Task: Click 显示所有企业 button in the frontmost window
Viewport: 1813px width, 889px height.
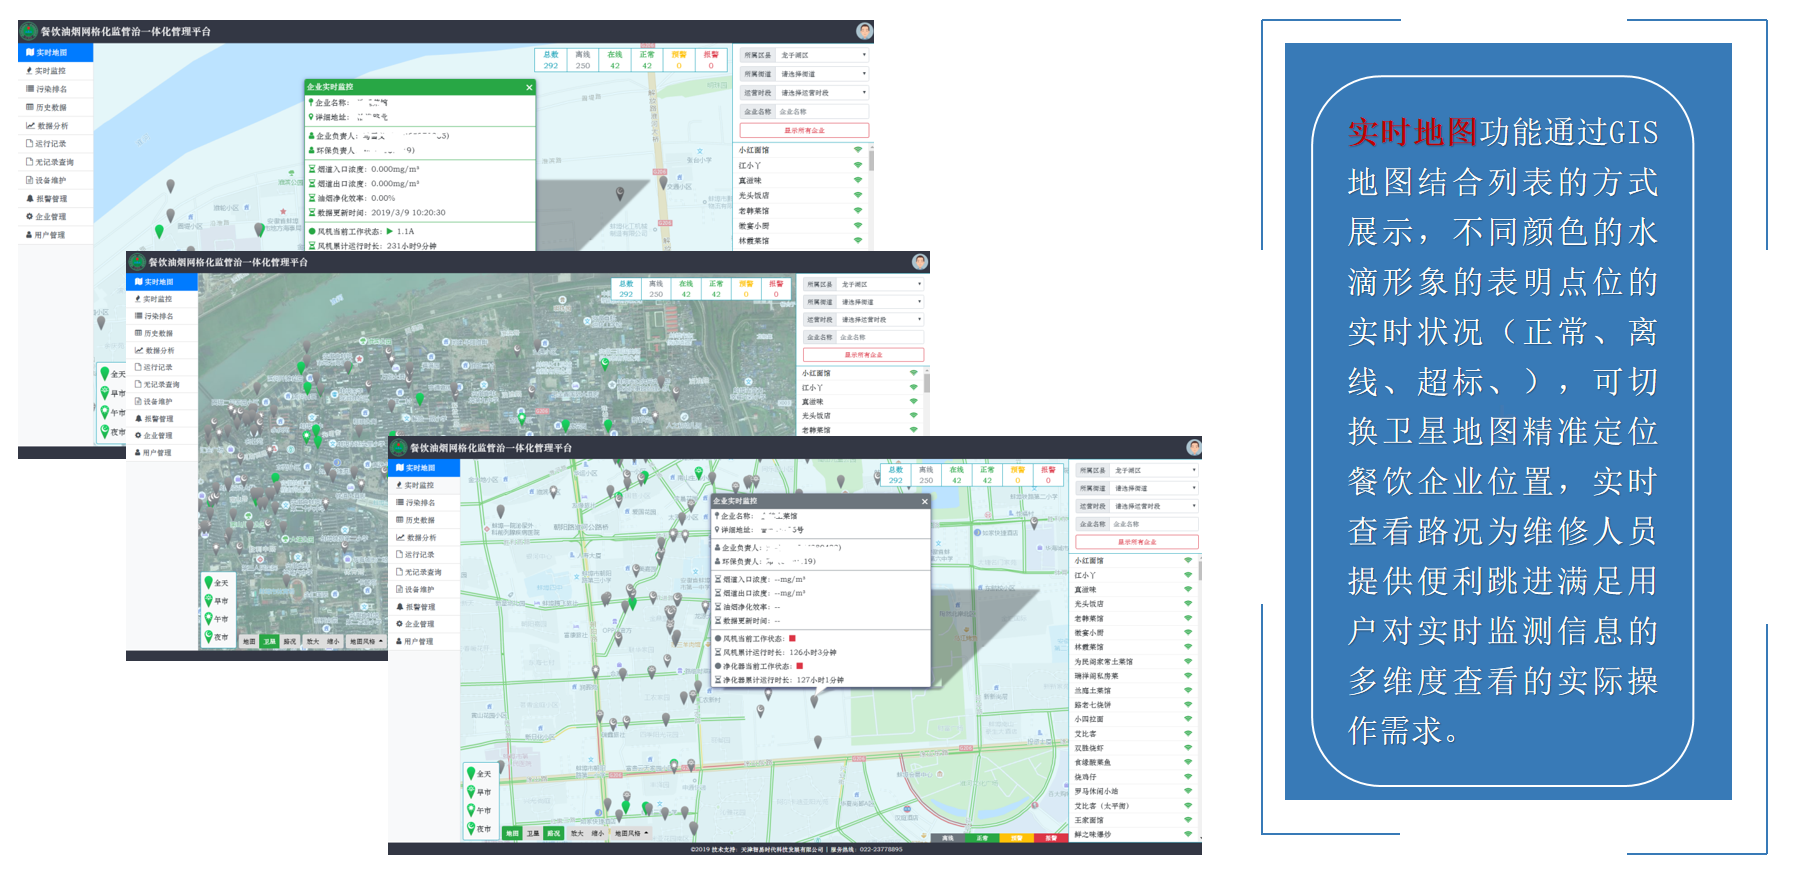Action: pos(1137,542)
